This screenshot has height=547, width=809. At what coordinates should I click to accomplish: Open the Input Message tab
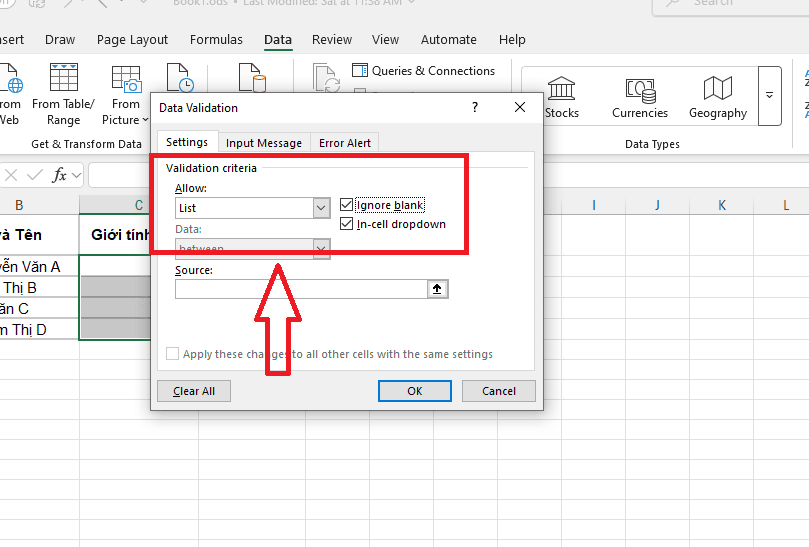click(x=264, y=143)
